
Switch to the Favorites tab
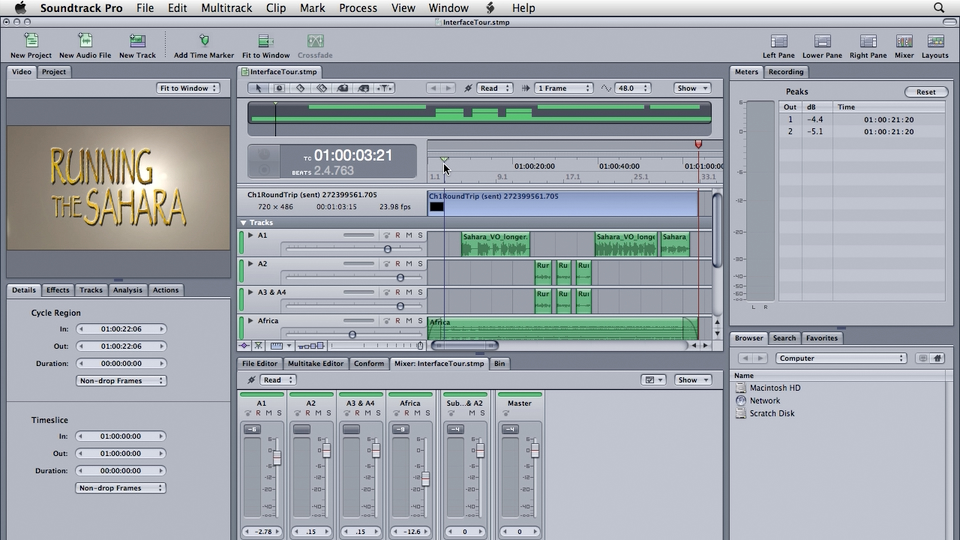click(821, 338)
